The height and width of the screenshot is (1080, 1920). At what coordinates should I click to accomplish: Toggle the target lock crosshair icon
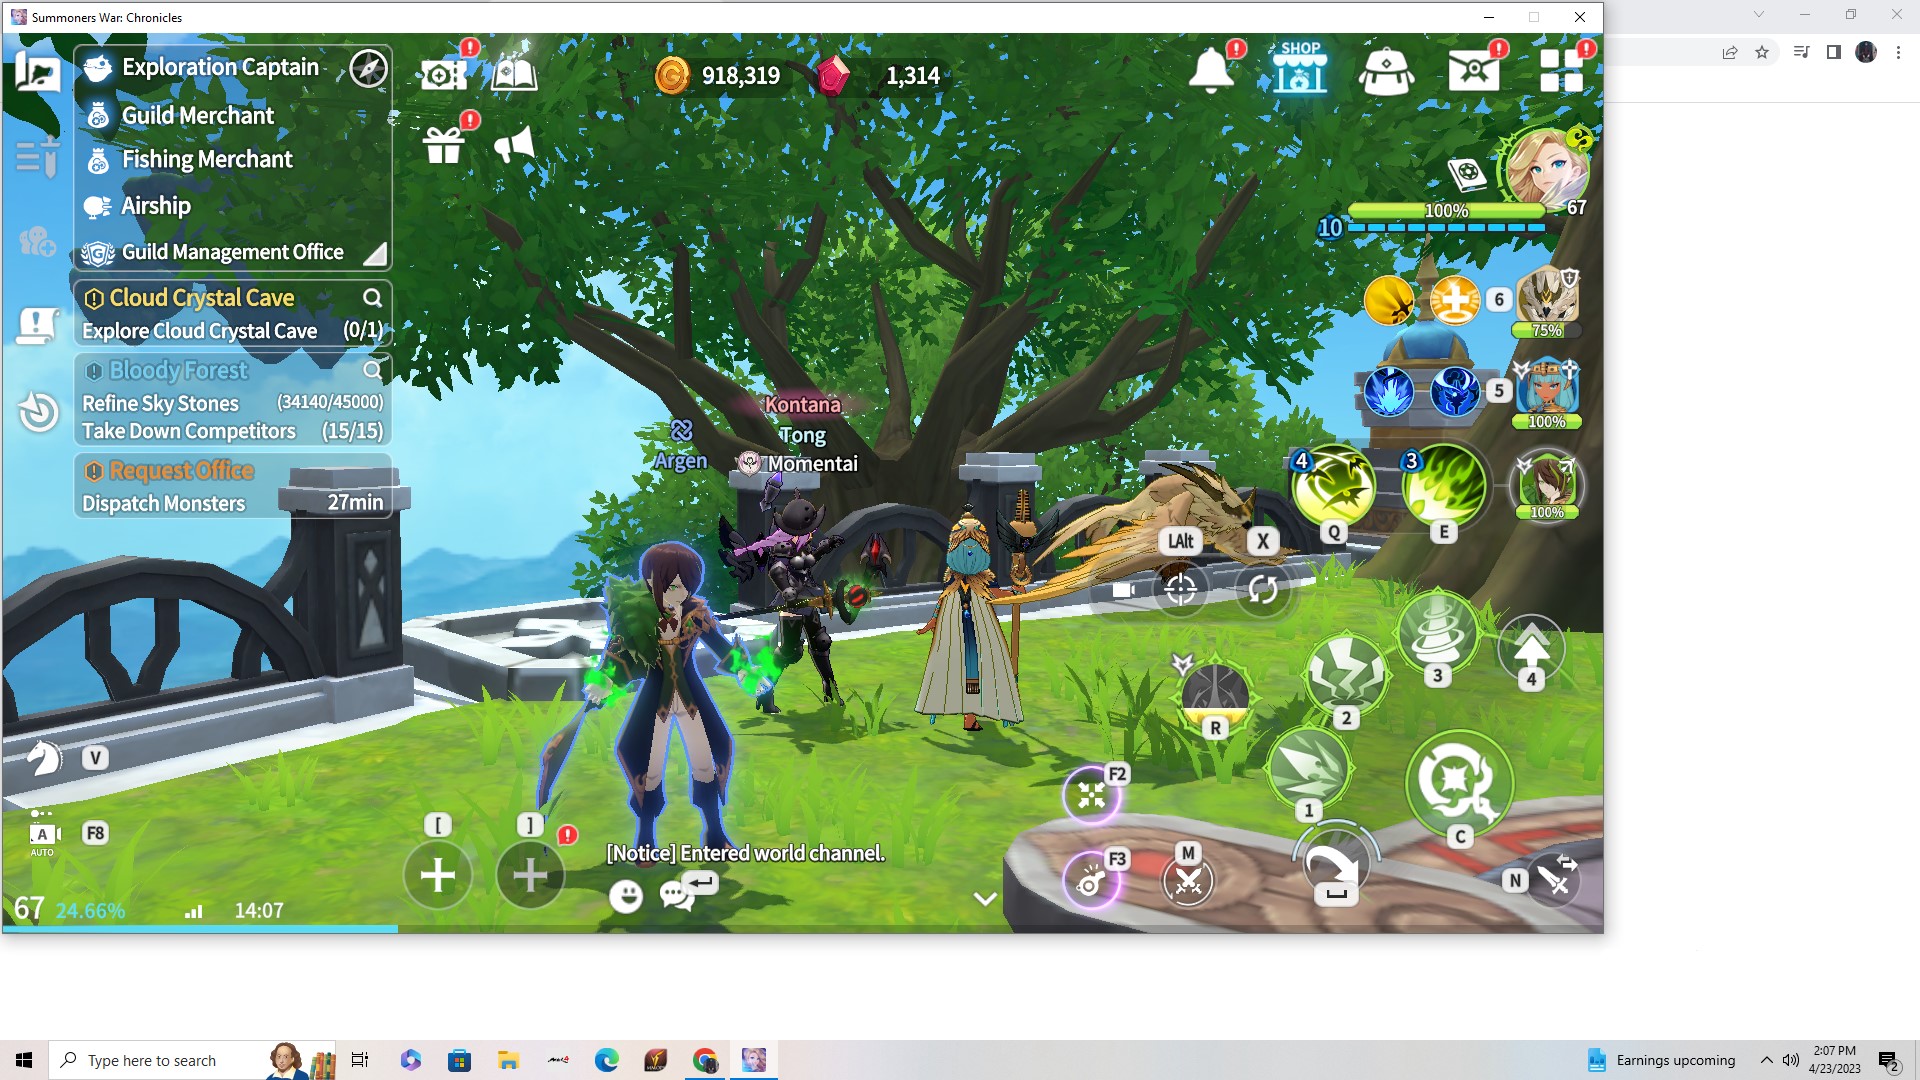pyautogui.click(x=1180, y=589)
